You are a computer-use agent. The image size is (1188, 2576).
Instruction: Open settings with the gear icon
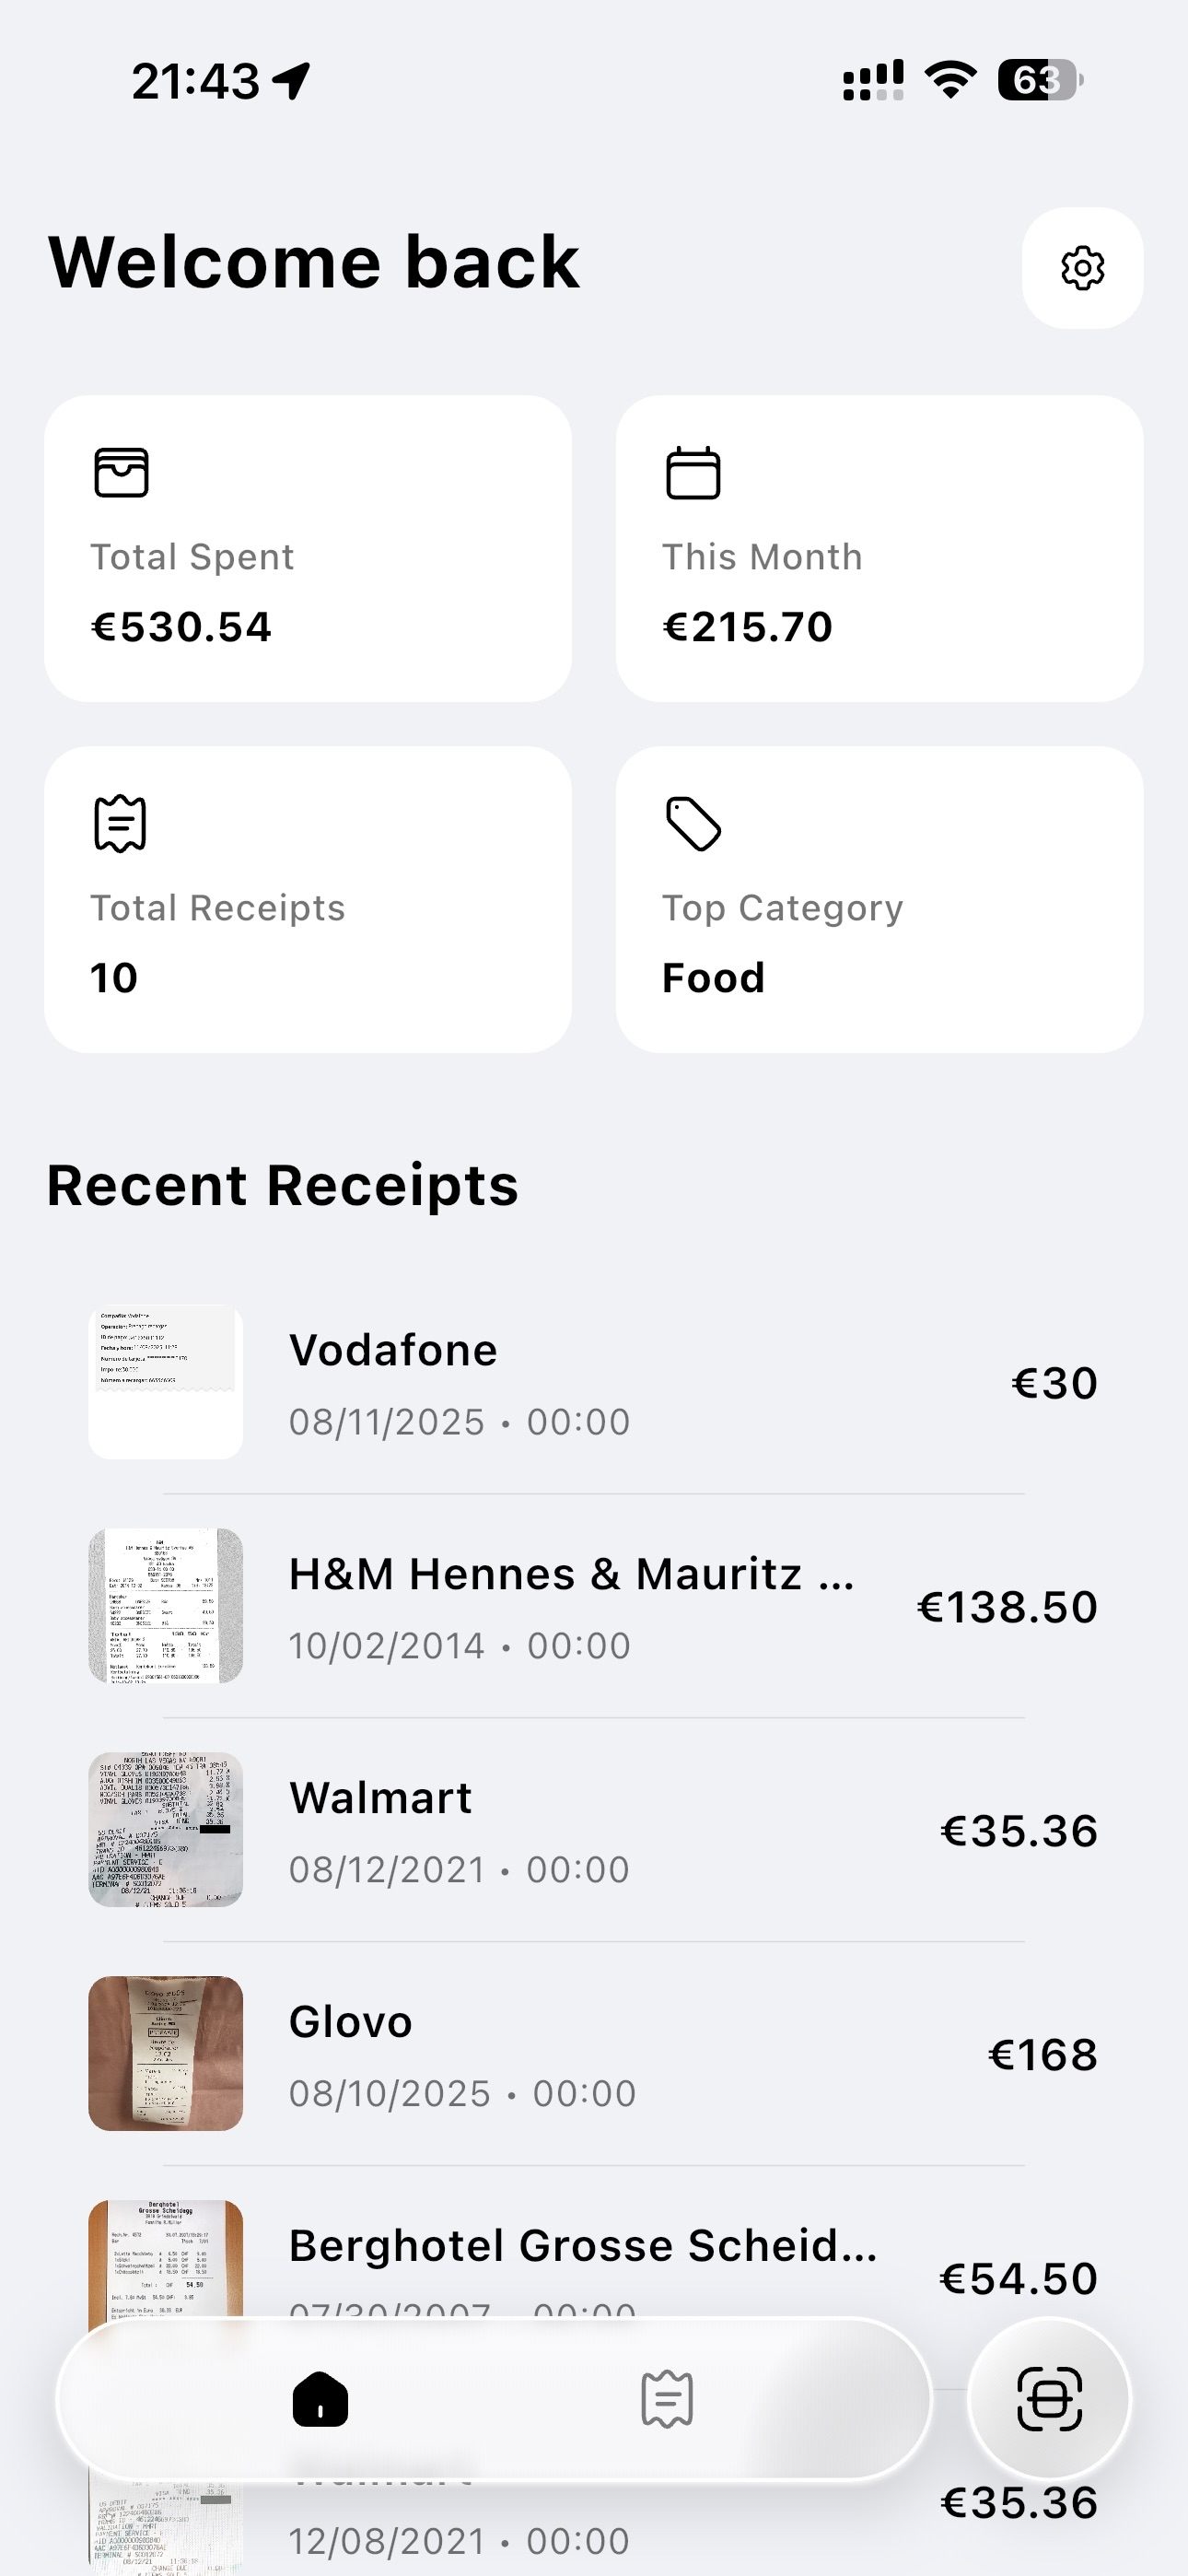coord(1082,268)
